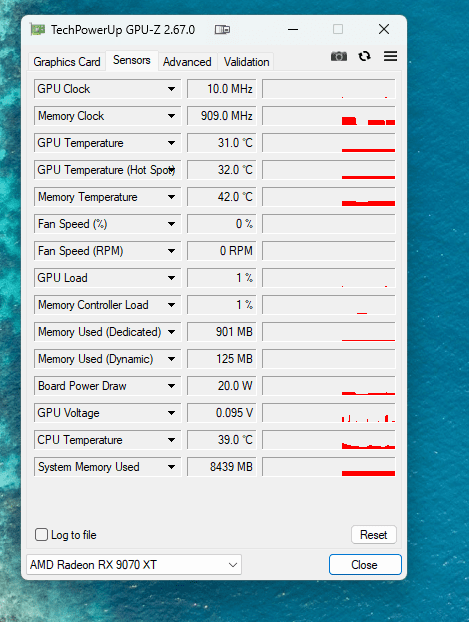Click the Memory Clock history graph
Viewport: 469px width, 622px height.
coord(329,116)
